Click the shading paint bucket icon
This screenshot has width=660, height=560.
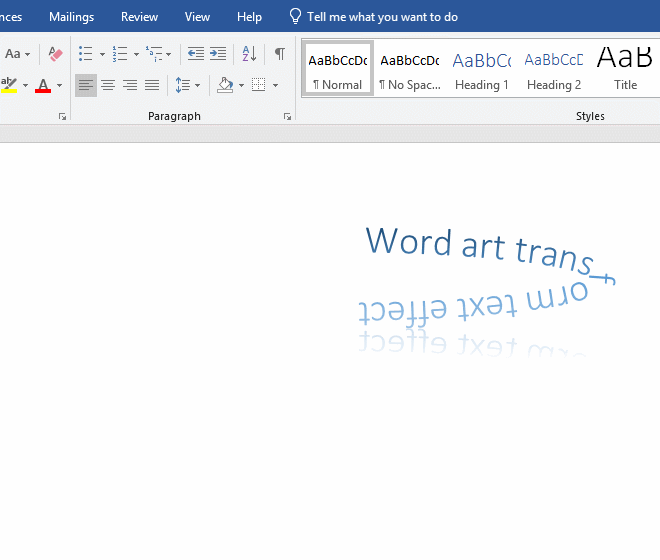(225, 85)
